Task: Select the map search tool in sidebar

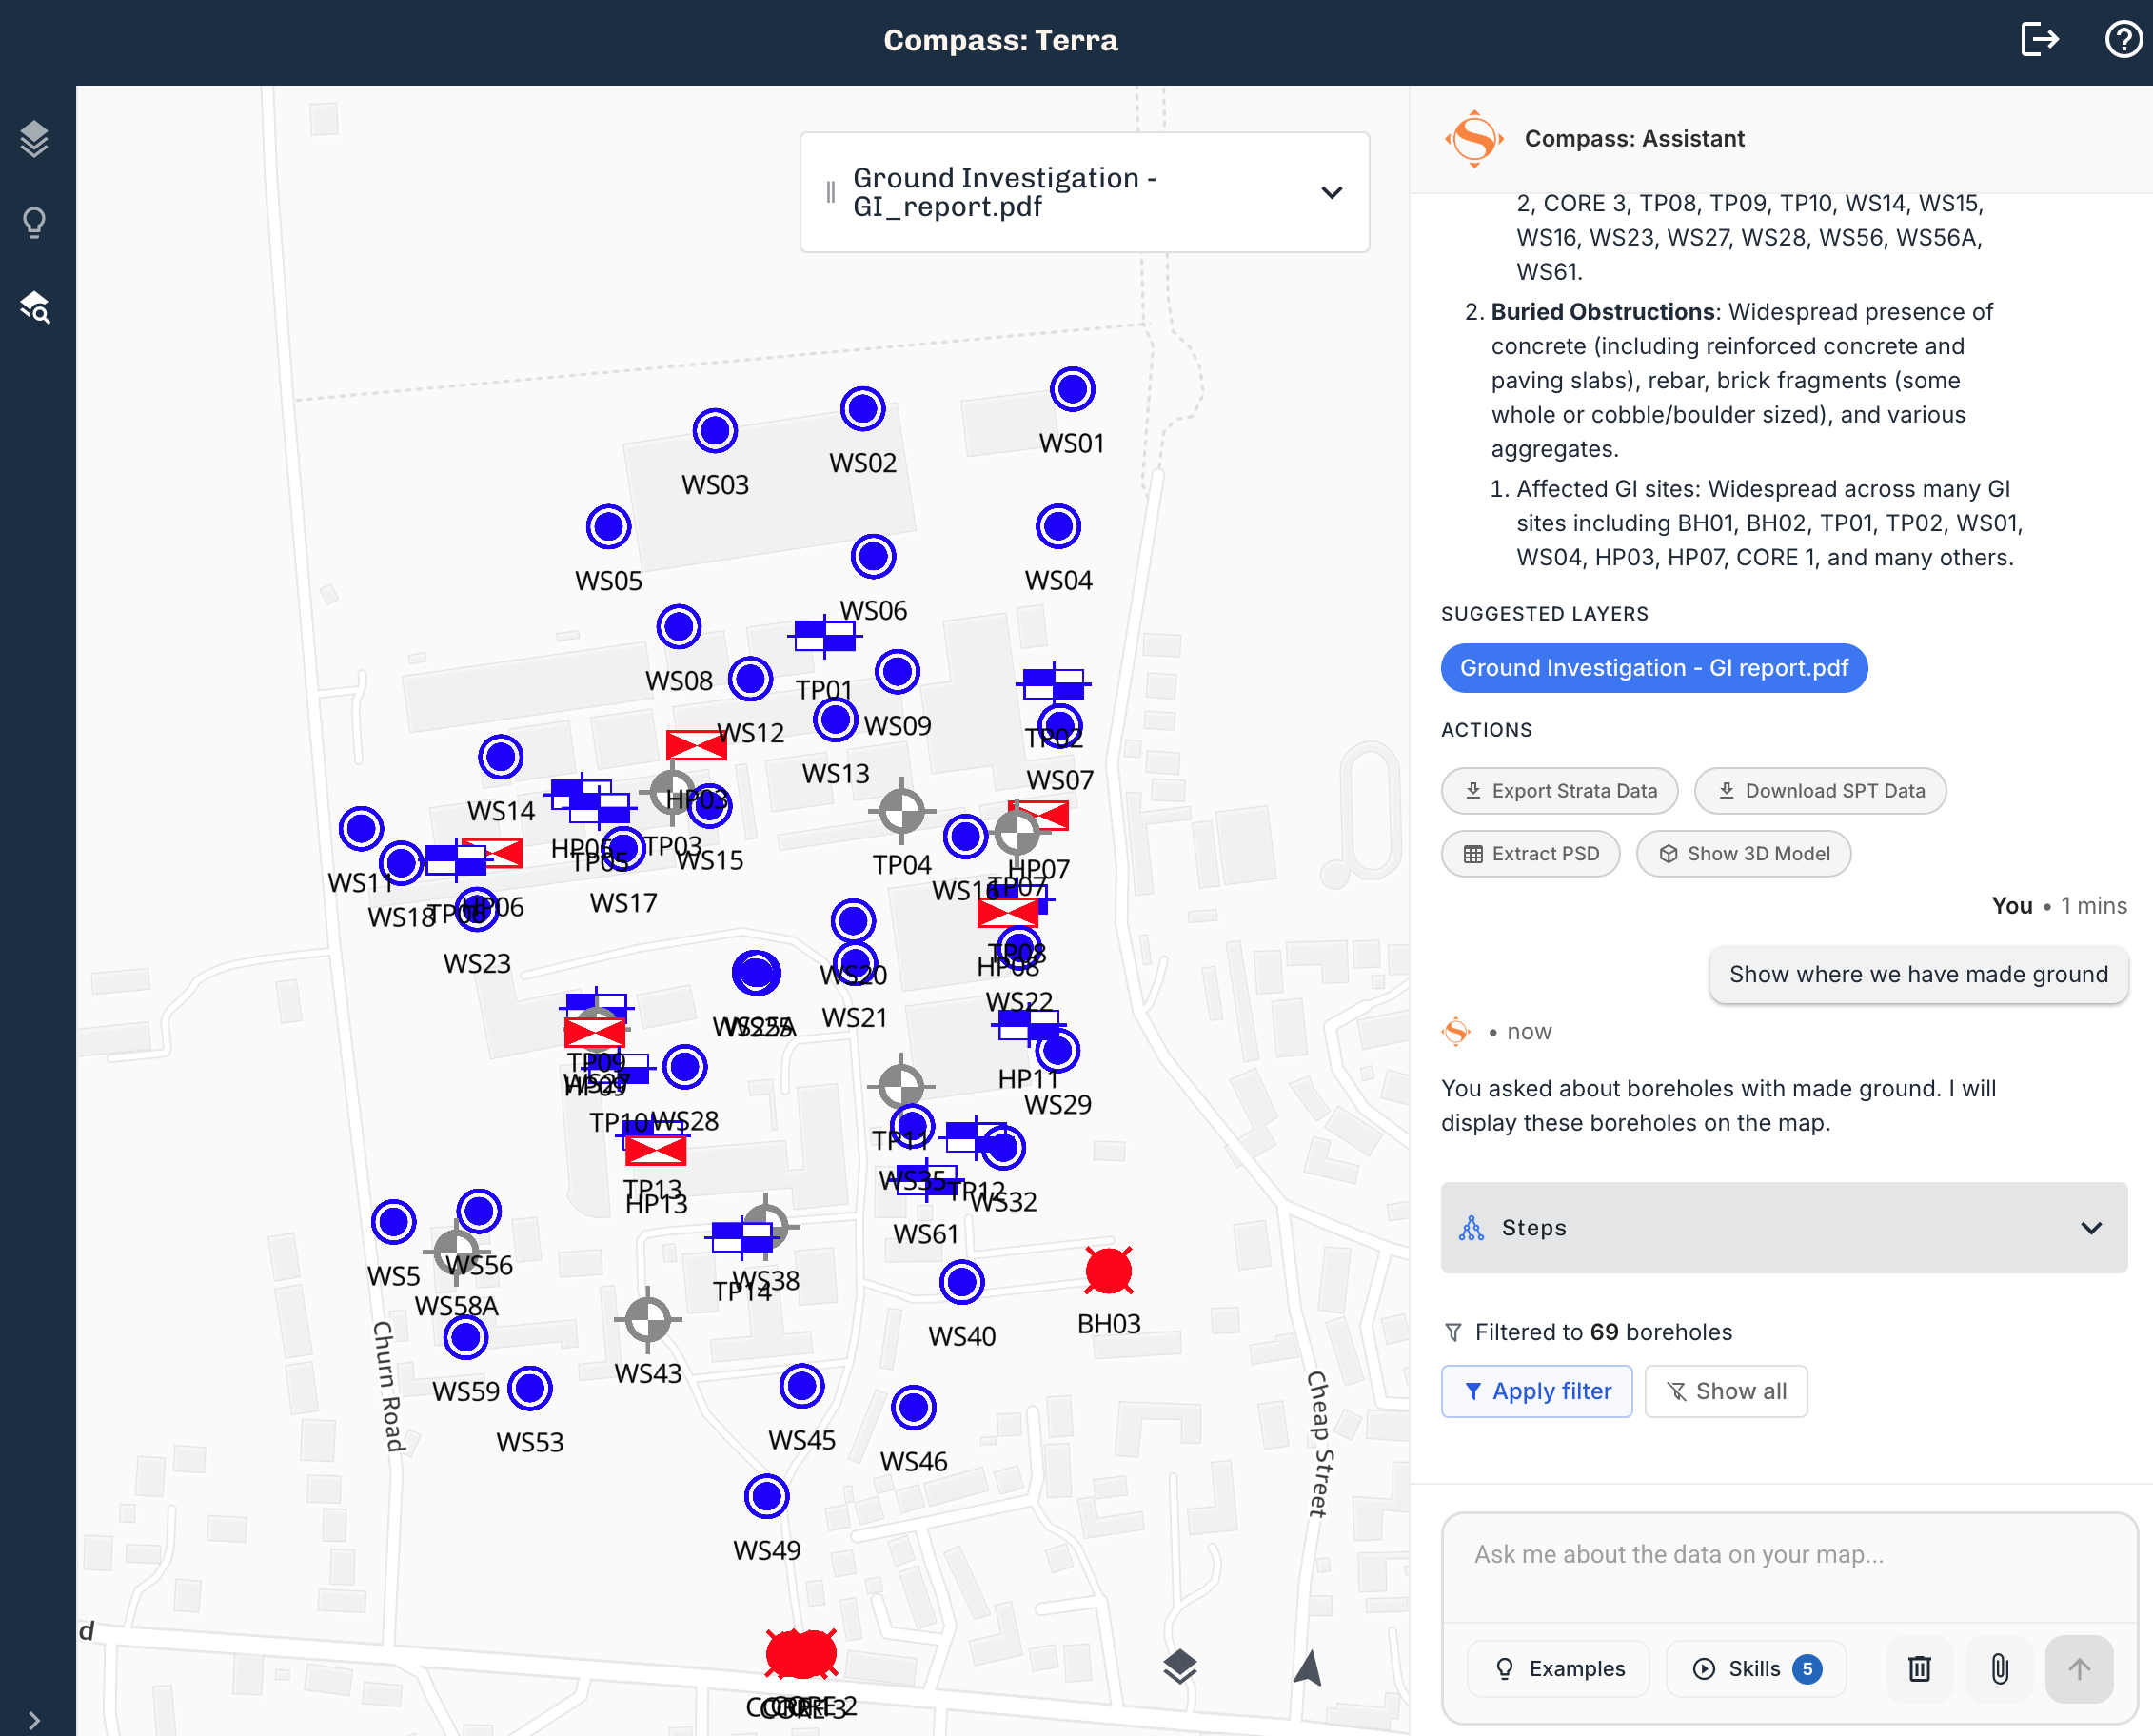Action: coord(35,309)
